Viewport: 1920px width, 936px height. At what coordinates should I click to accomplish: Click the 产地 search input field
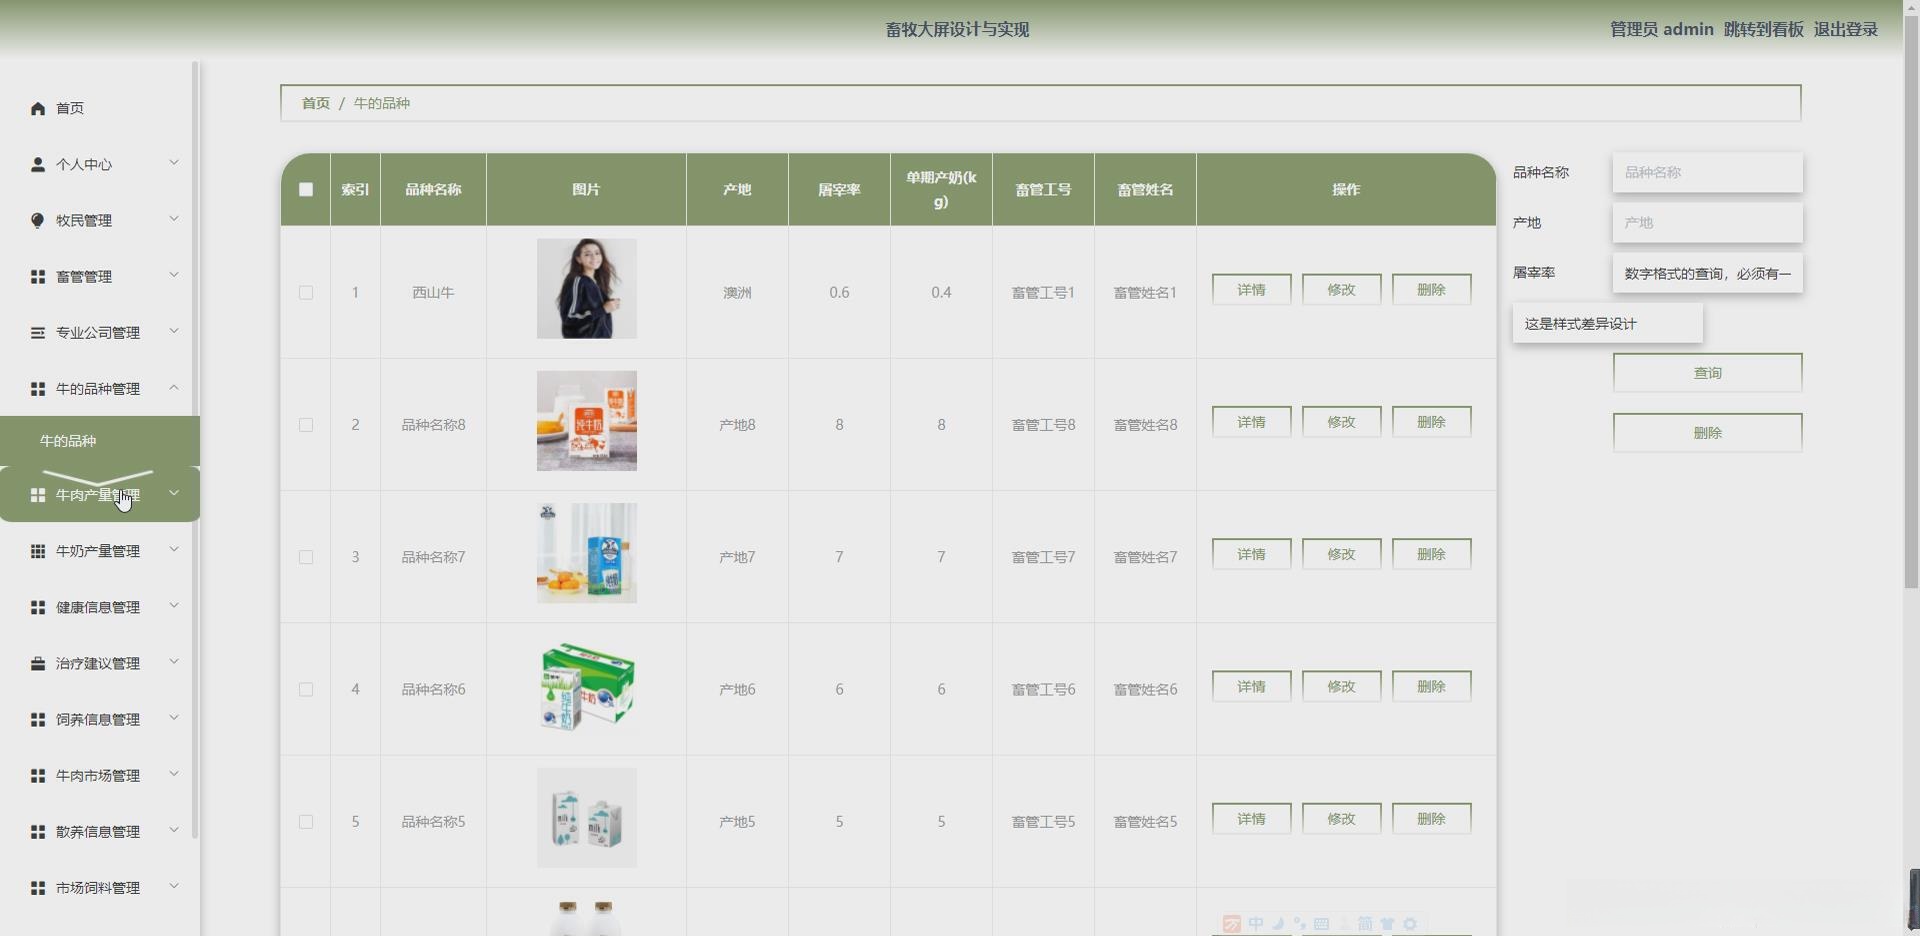(1707, 222)
